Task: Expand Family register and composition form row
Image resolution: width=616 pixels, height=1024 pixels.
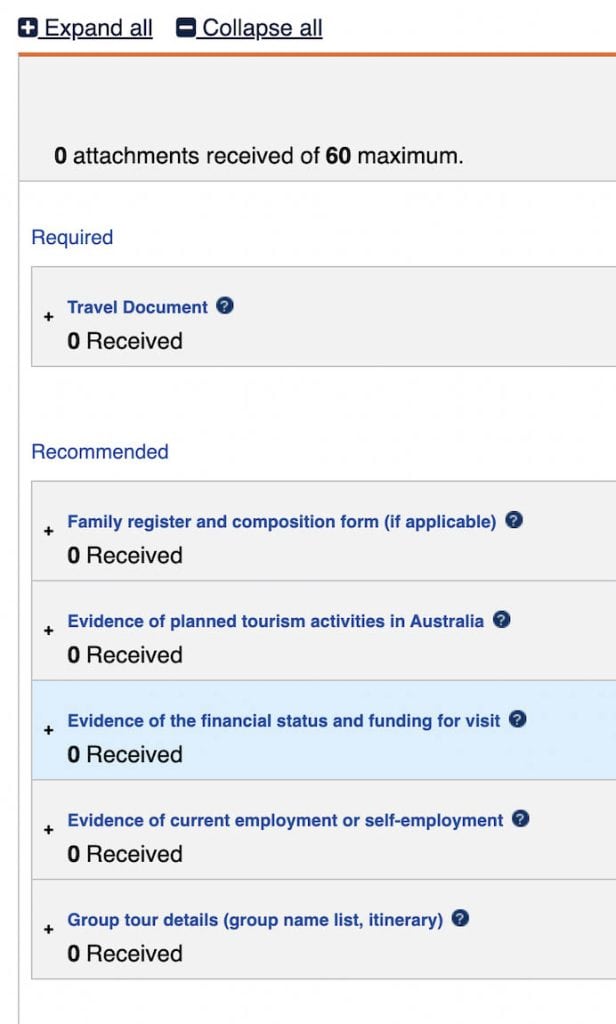Action: click(48, 531)
